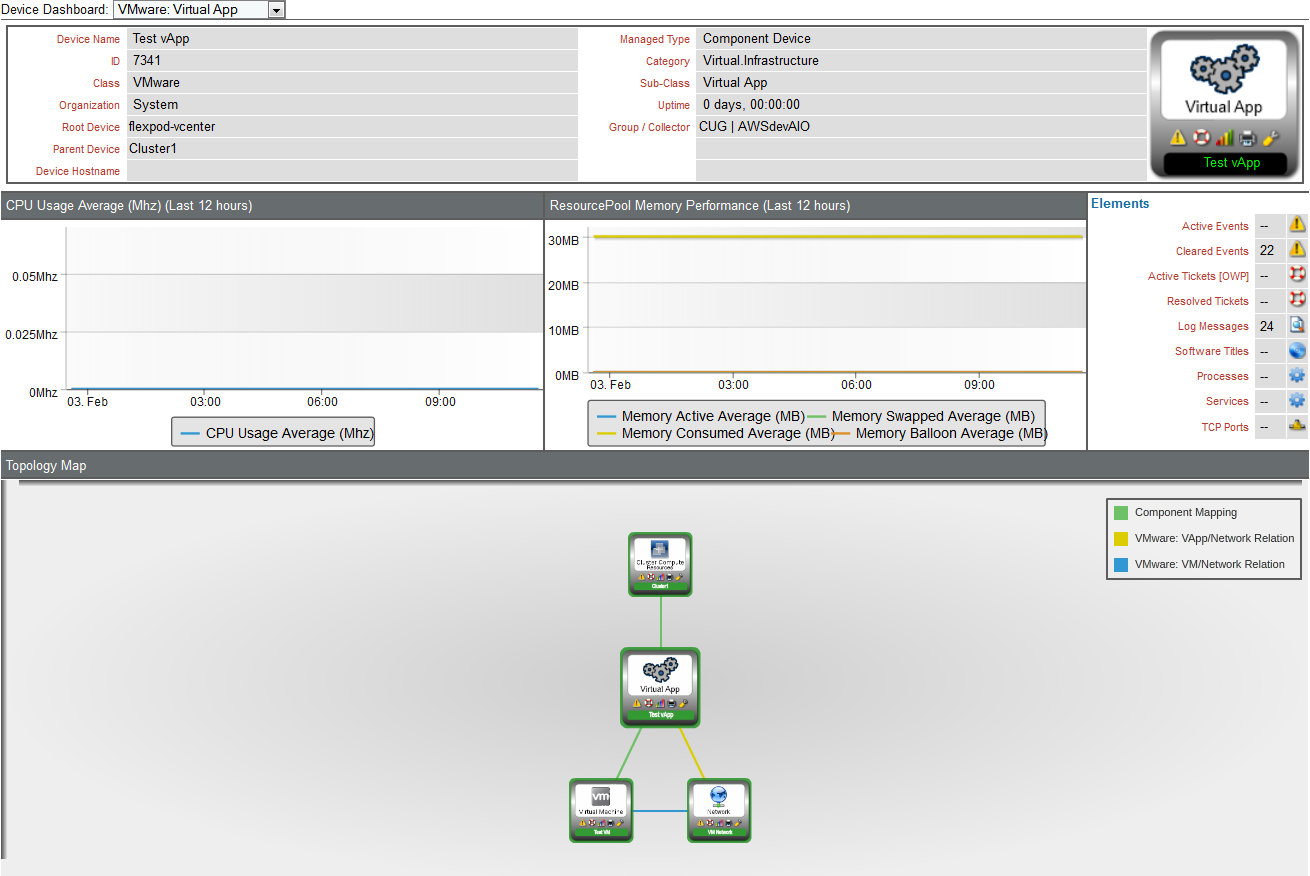Click the warning events icon on device card
The width and height of the screenshot is (1310, 876).
(x=1178, y=138)
